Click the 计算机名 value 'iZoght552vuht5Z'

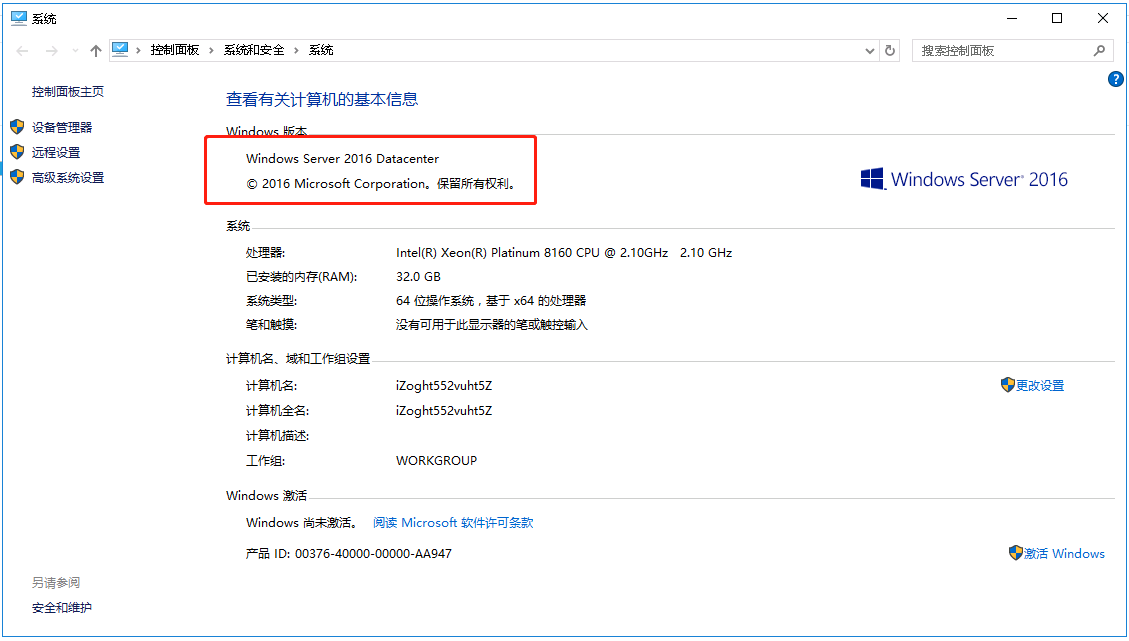pos(444,386)
